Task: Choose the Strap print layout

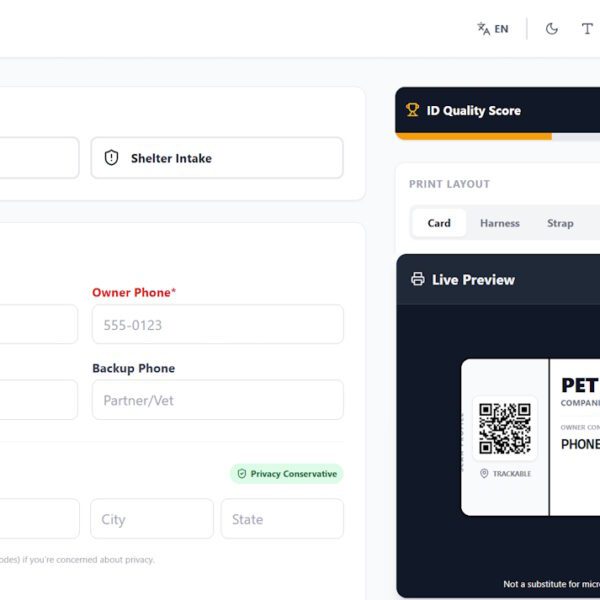Action: [x=560, y=223]
